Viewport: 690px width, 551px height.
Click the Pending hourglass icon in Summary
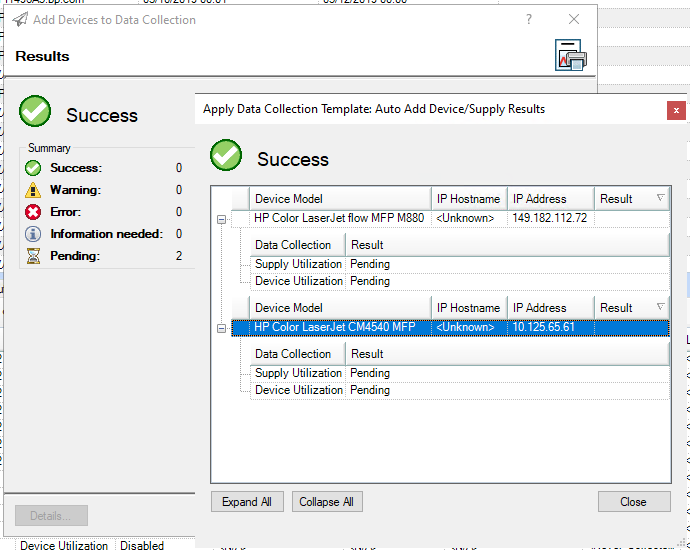tap(33, 256)
